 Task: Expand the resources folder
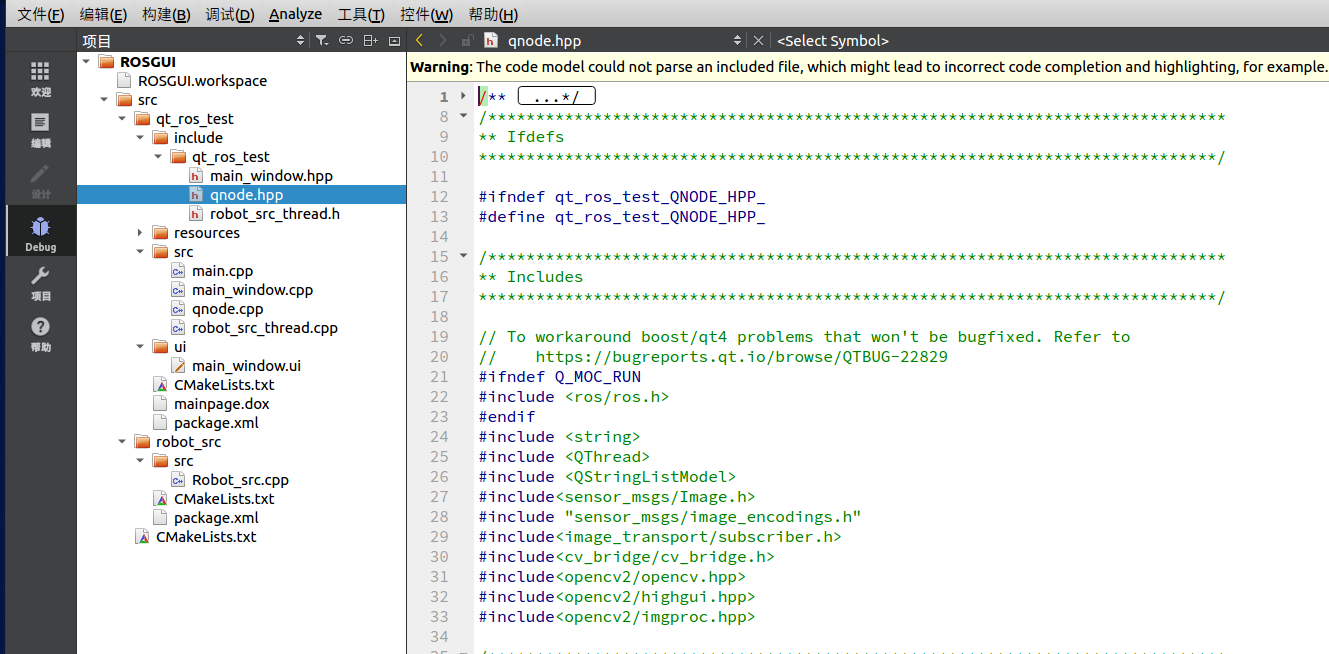pyautogui.click(x=141, y=233)
